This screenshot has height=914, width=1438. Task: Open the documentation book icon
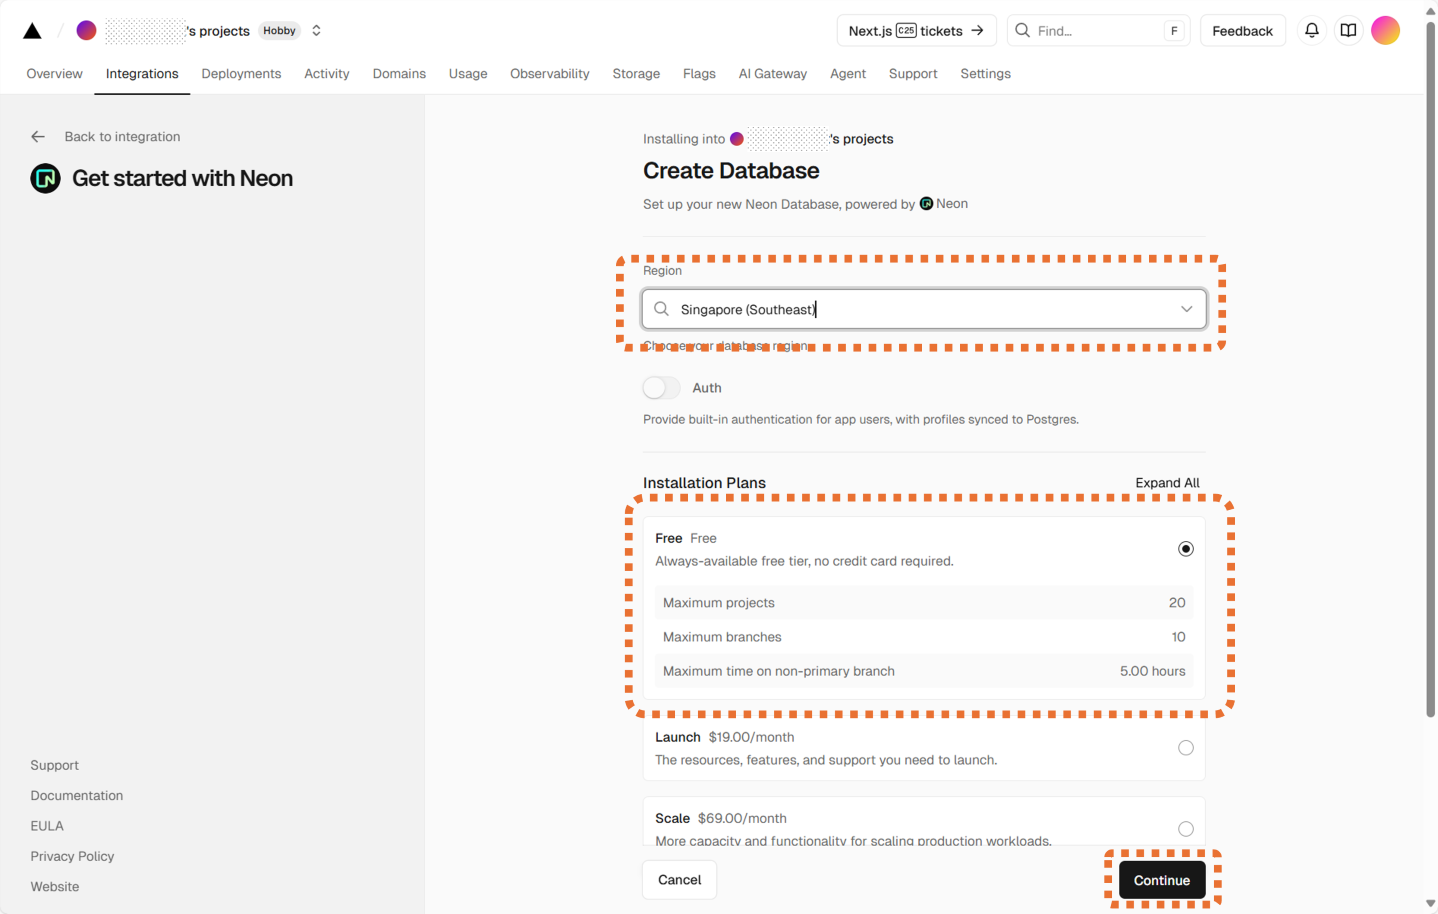[x=1348, y=31]
